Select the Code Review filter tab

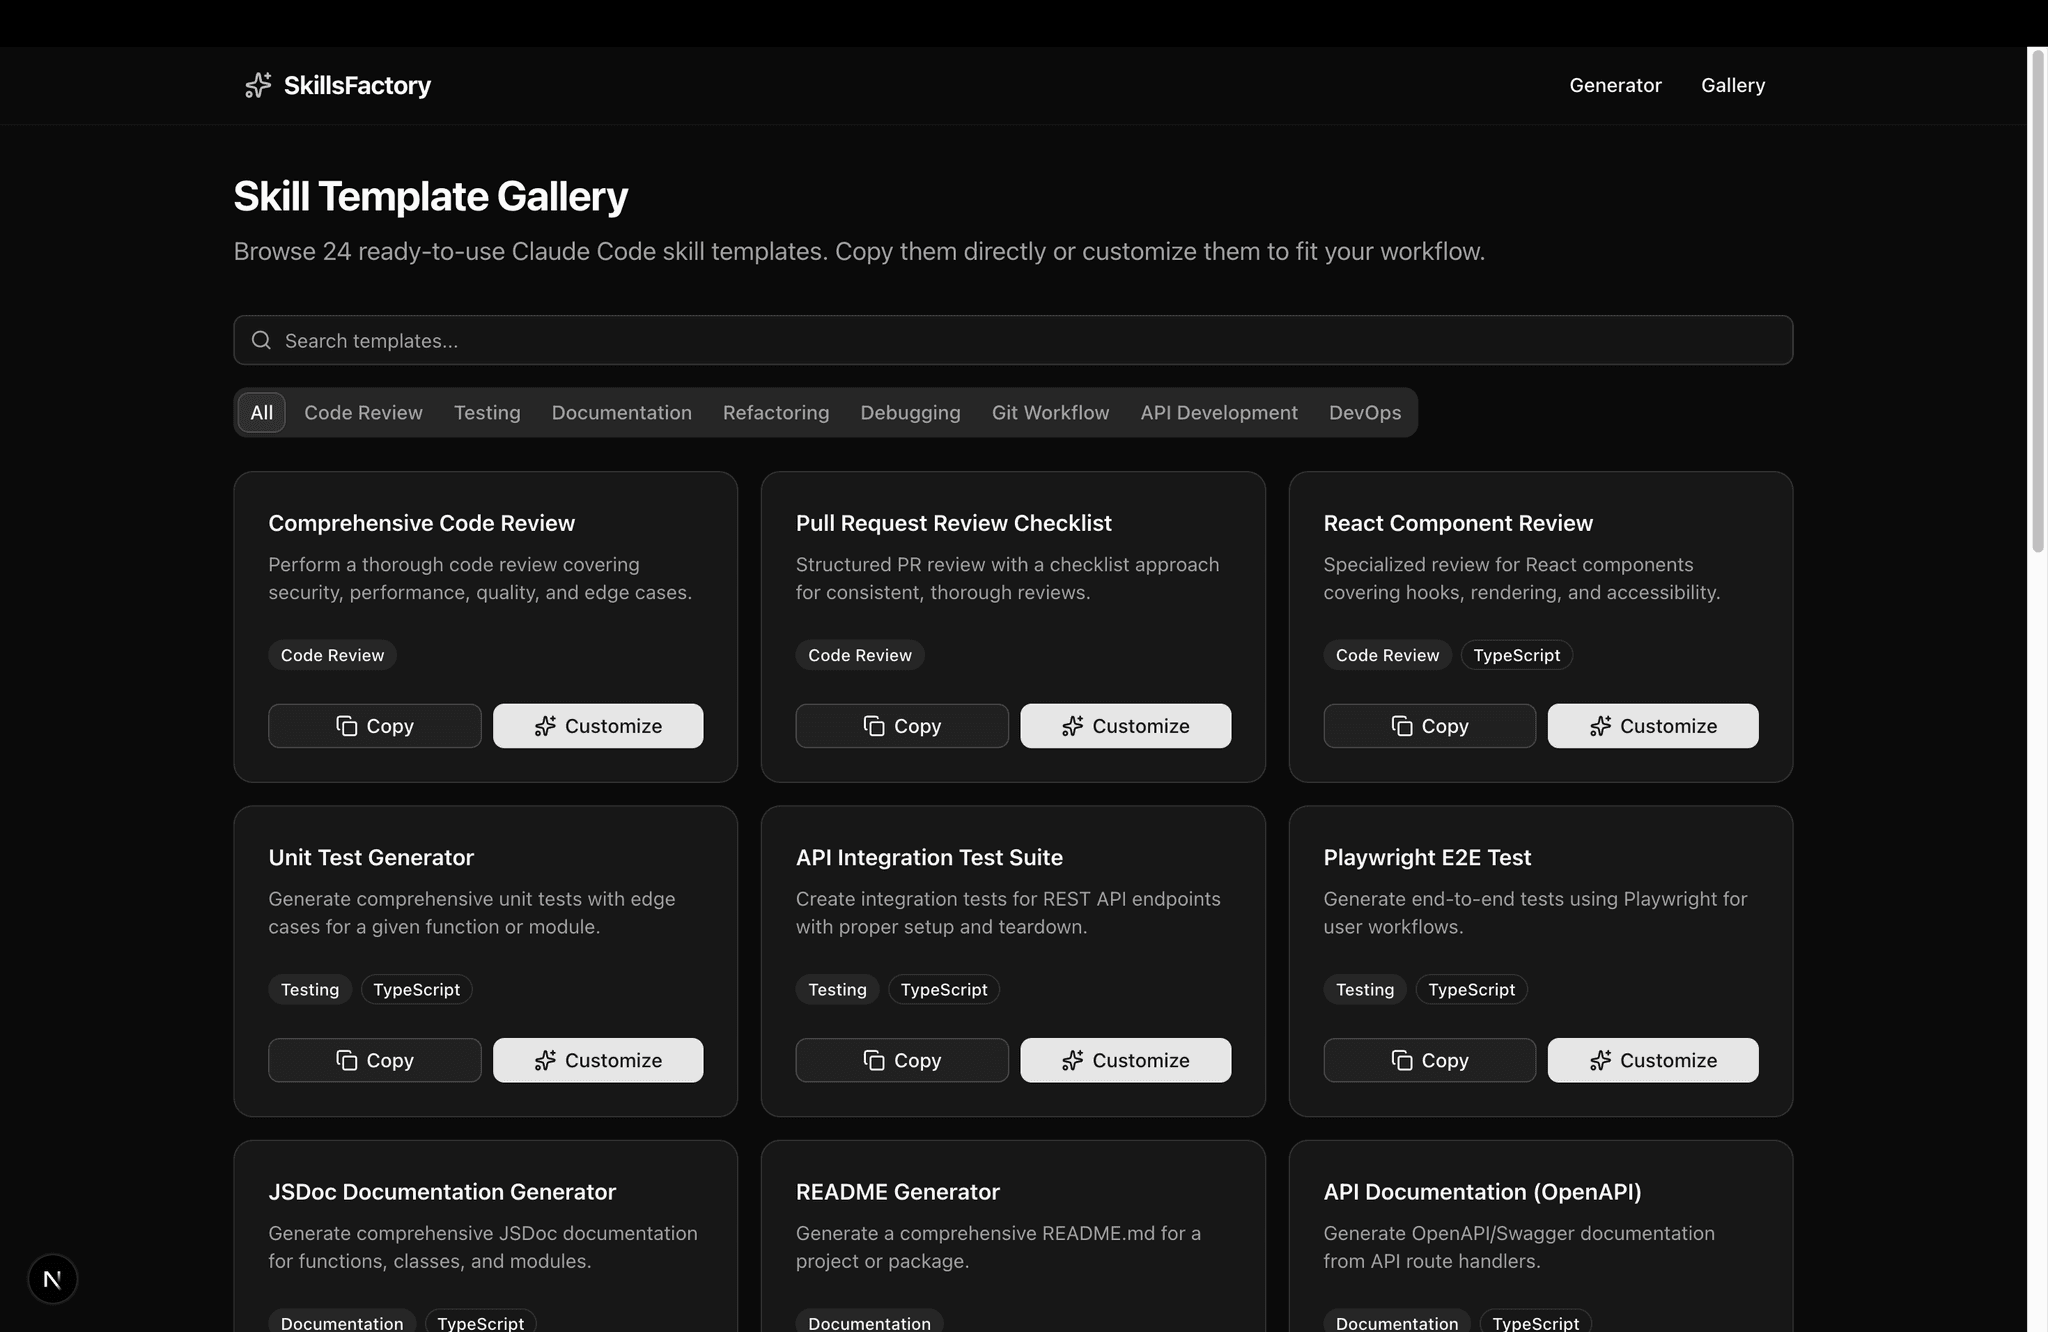point(363,413)
